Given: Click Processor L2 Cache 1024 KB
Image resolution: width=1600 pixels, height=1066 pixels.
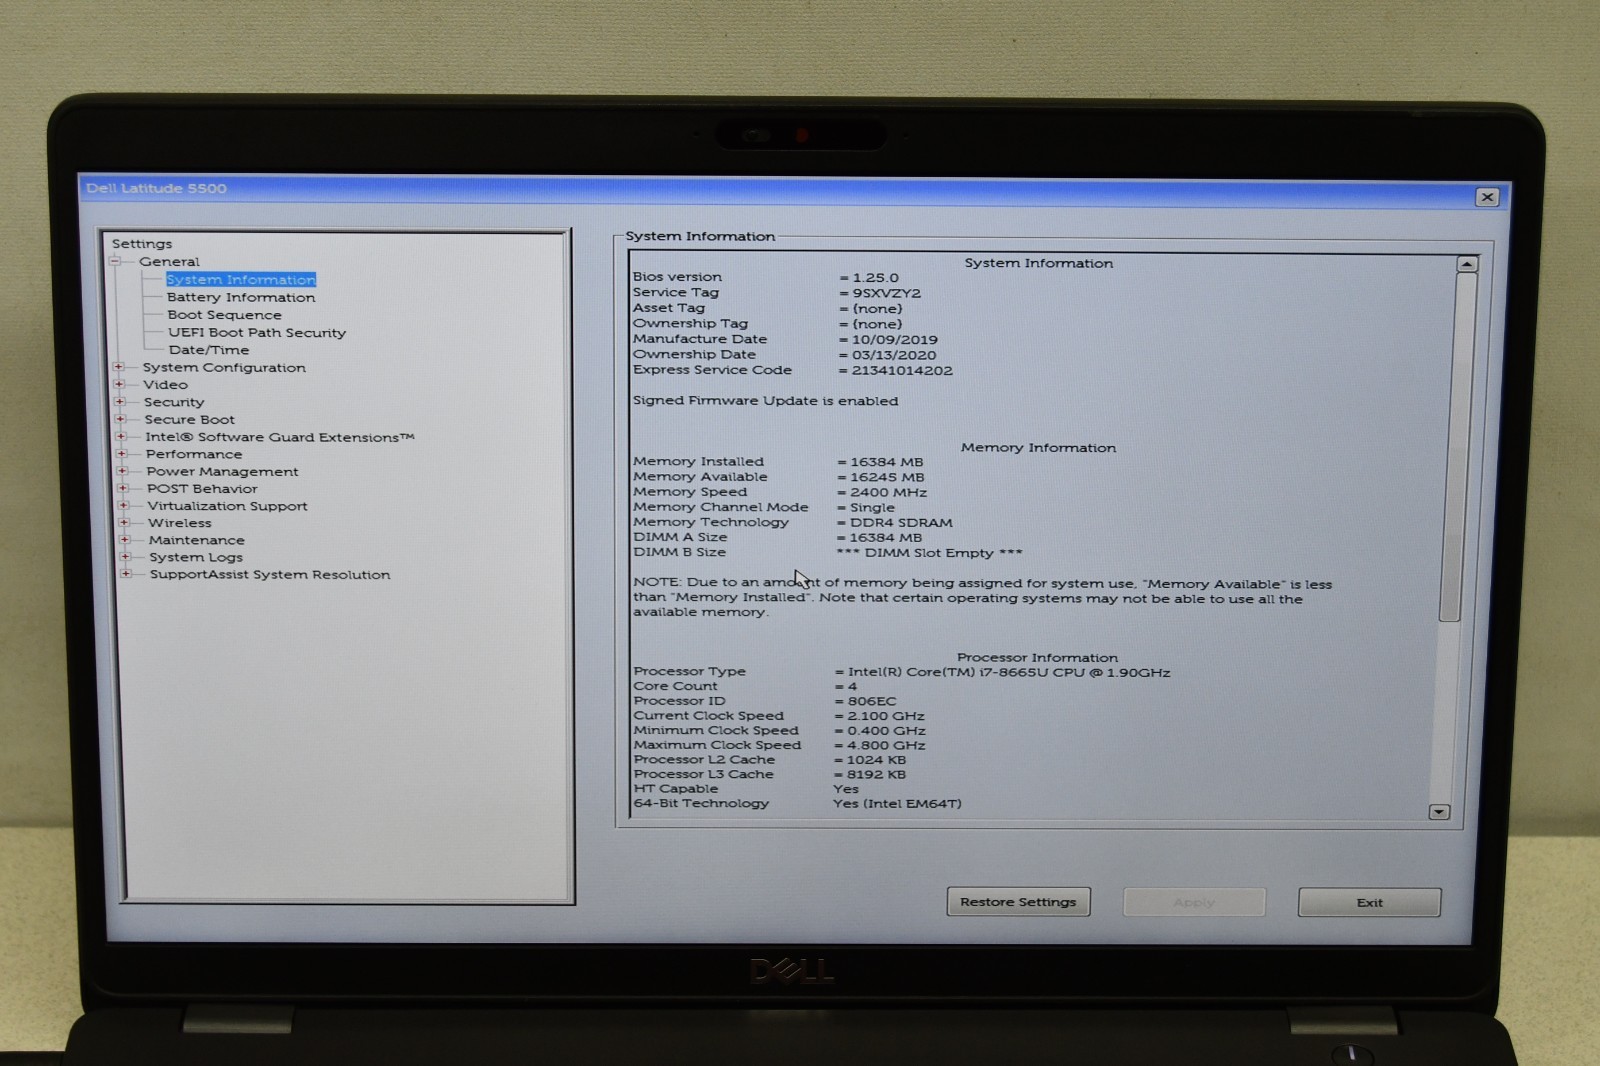Looking at the screenshot, I should tap(876, 760).
